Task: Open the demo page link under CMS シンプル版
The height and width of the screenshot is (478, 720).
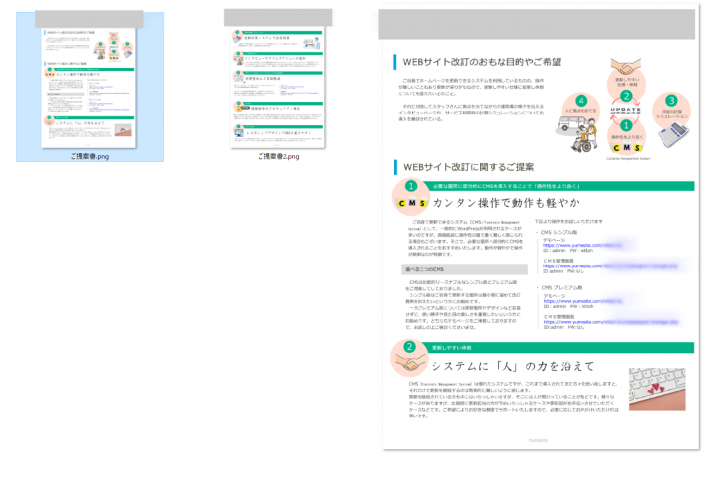Action: pos(582,245)
